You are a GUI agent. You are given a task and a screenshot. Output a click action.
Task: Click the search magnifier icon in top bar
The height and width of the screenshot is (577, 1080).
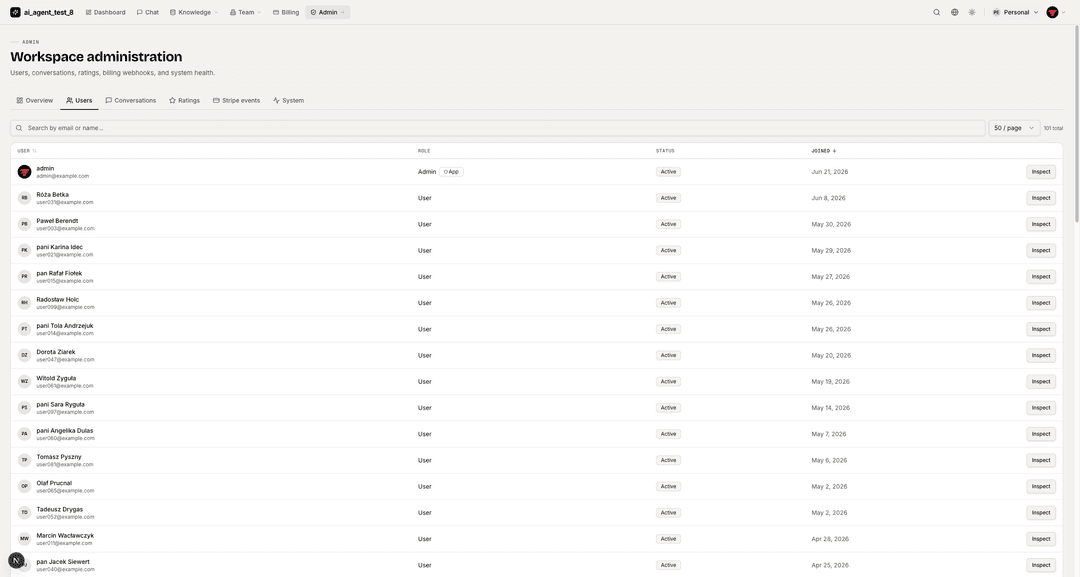pyautogui.click(x=936, y=12)
